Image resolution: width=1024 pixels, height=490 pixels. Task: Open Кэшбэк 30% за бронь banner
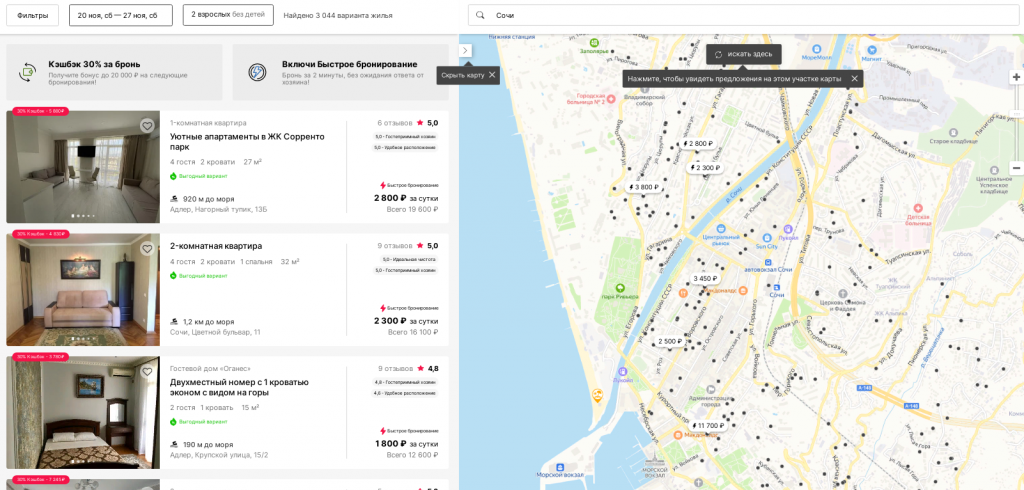pyautogui.click(x=114, y=72)
